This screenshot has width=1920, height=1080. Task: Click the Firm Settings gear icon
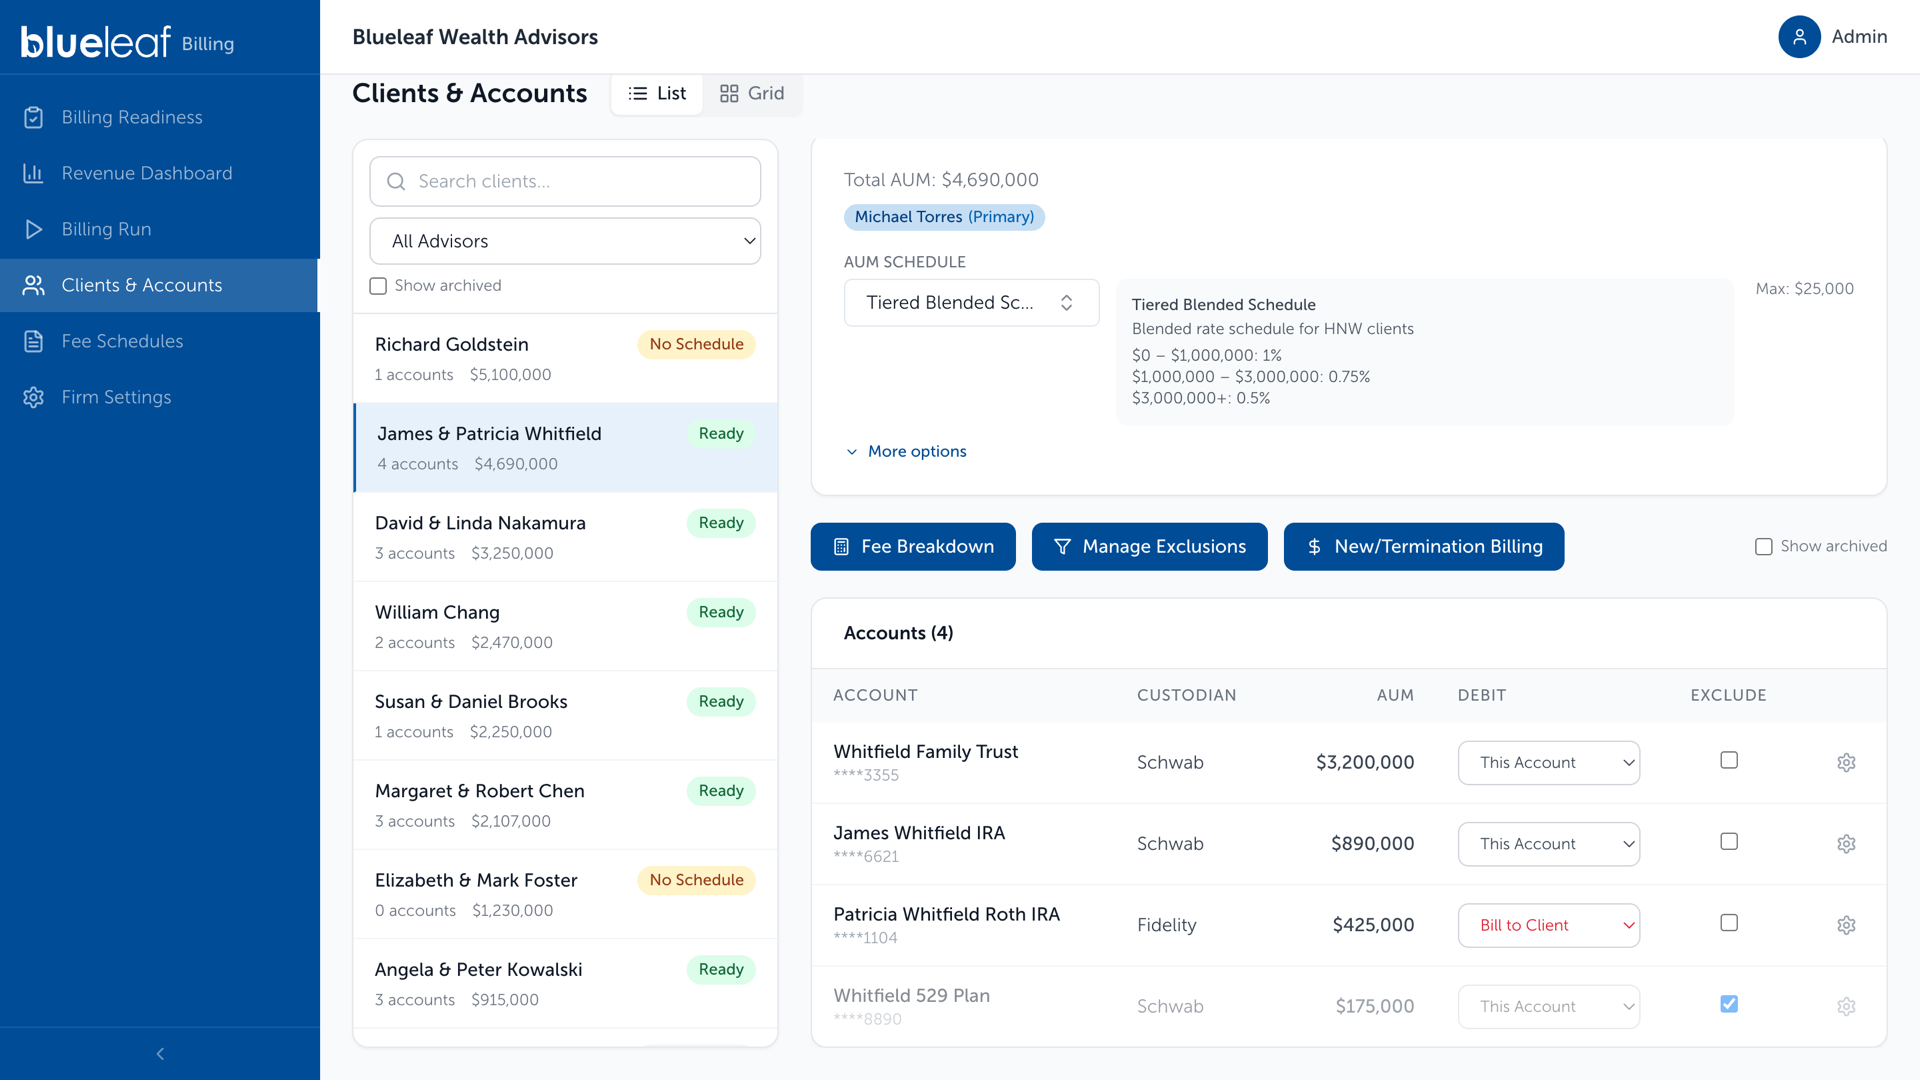pyautogui.click(x=33, y=397)
